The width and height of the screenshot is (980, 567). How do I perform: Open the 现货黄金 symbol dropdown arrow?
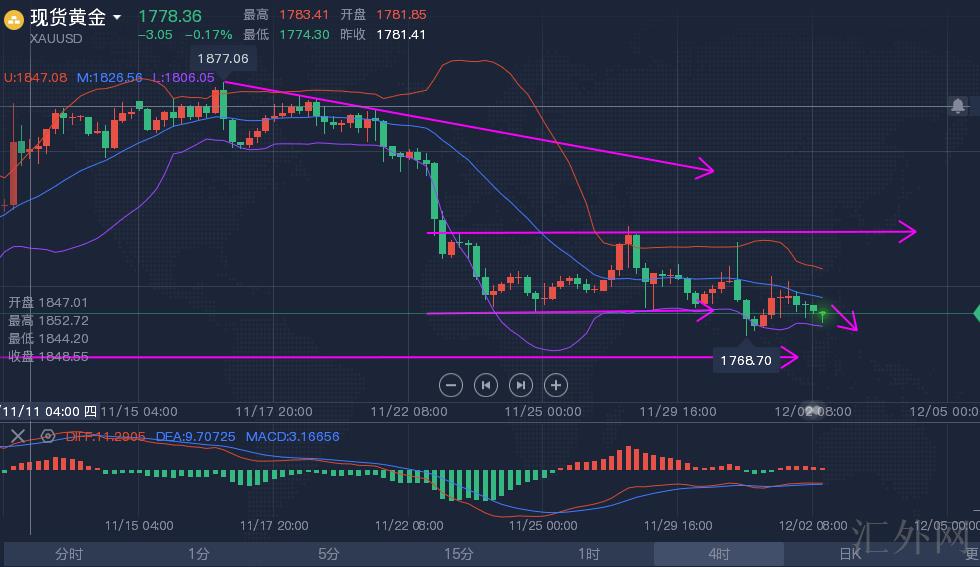(x=116, y=18)
